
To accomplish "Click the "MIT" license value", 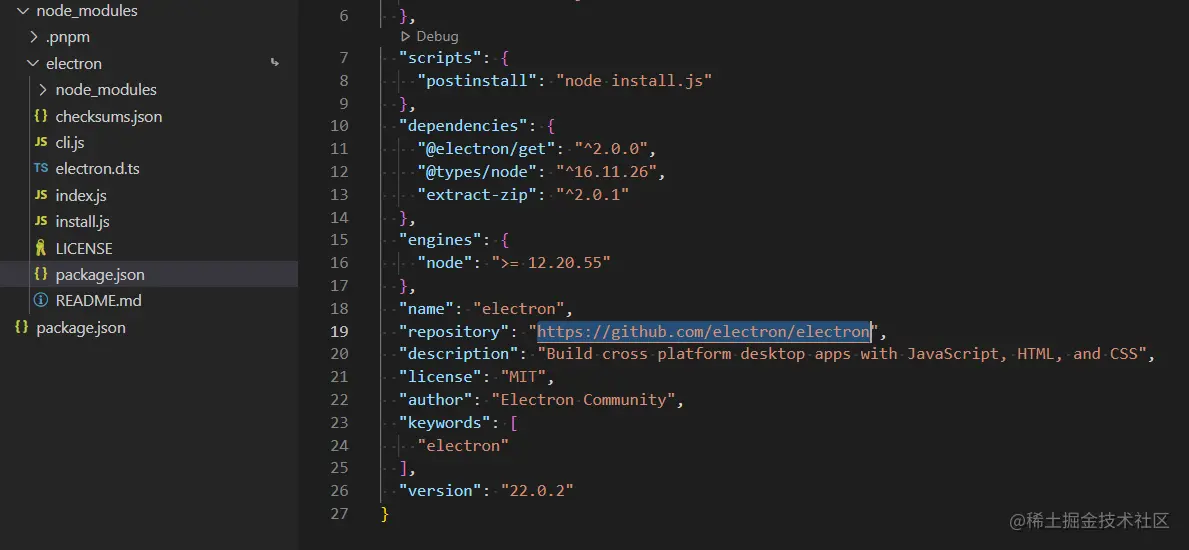I will tap(523, 377).
